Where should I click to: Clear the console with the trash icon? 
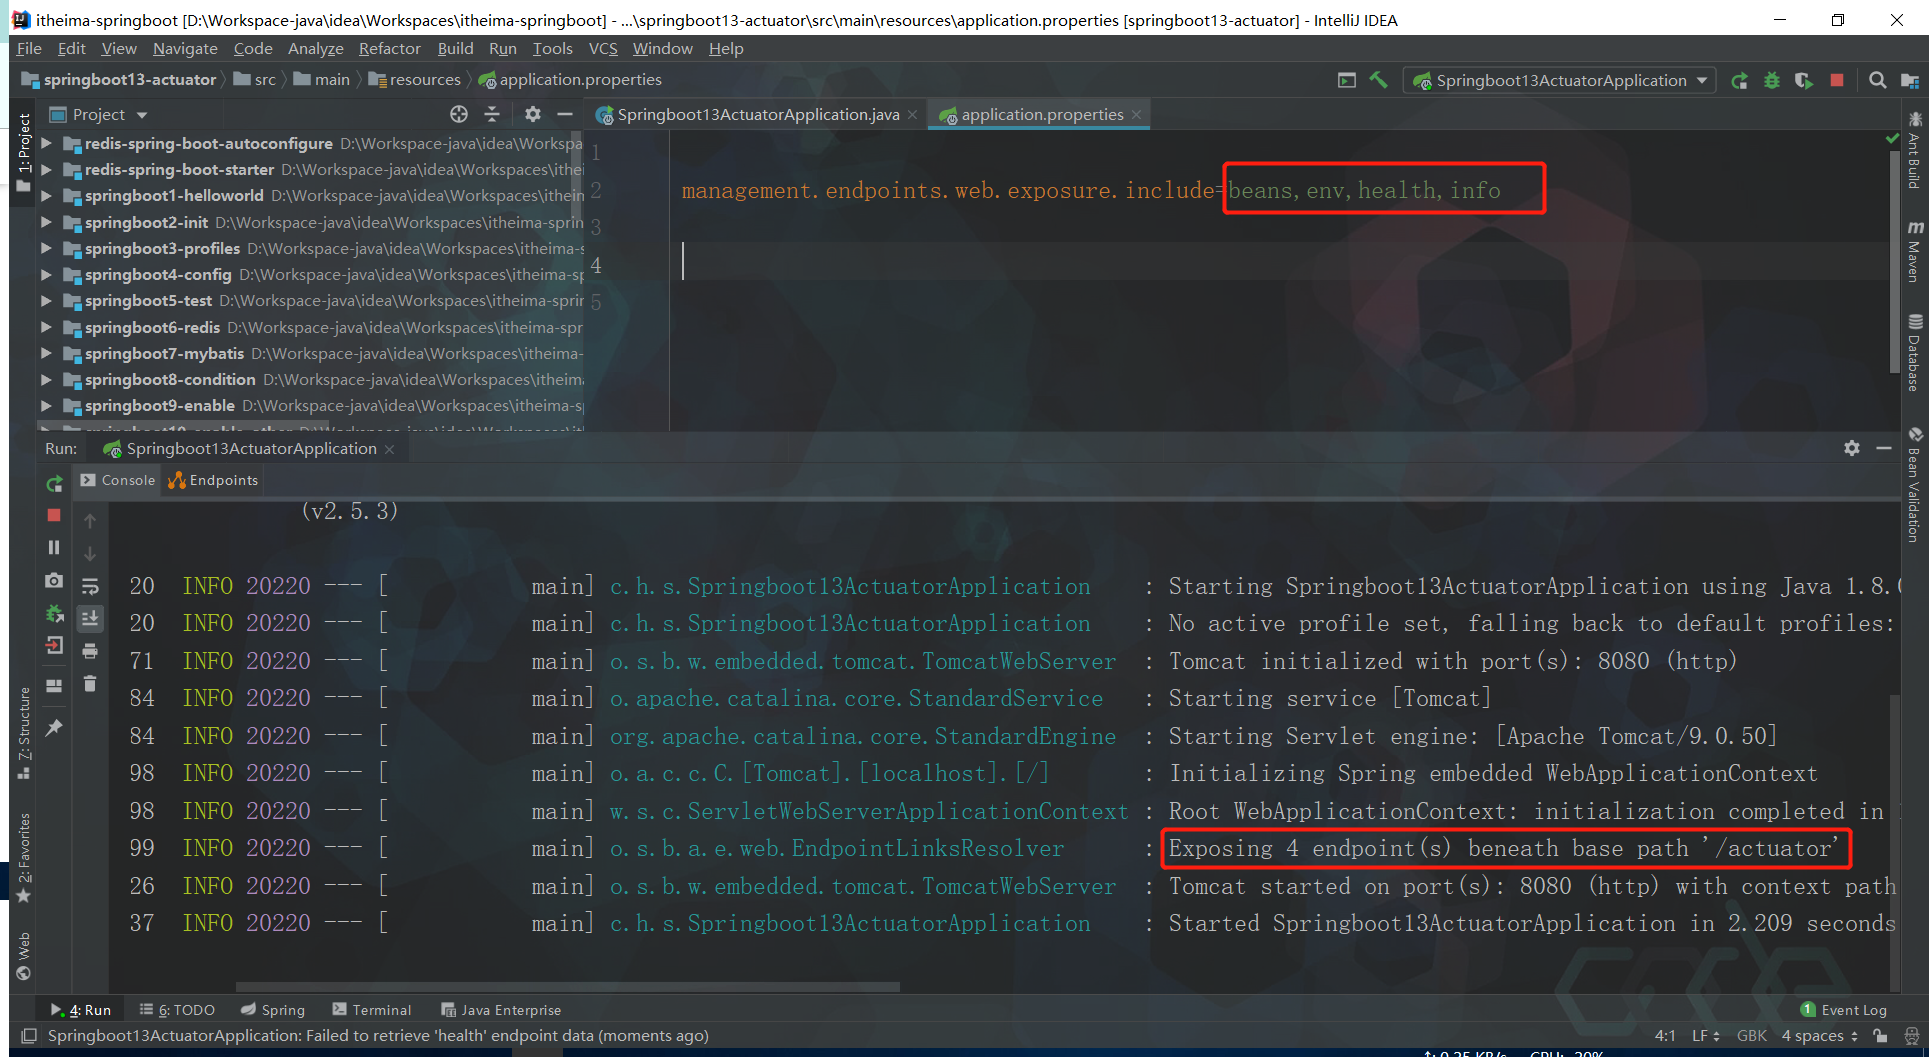point(90,684)
